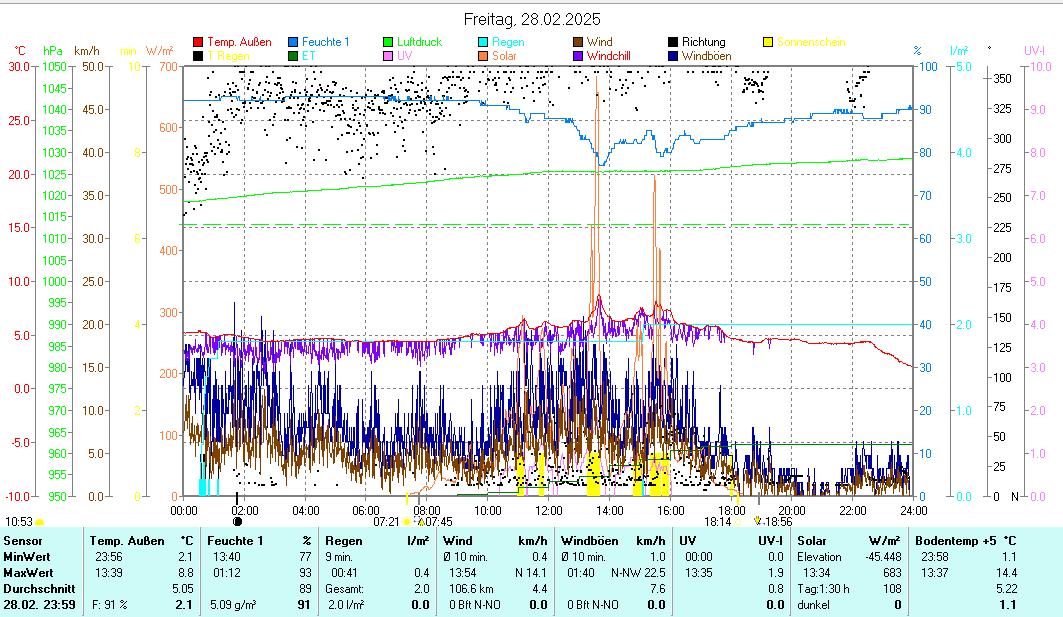Click the sunset triangle marker before 18:56
Viewport: 1063px width, 617px height.
(757, 521)
